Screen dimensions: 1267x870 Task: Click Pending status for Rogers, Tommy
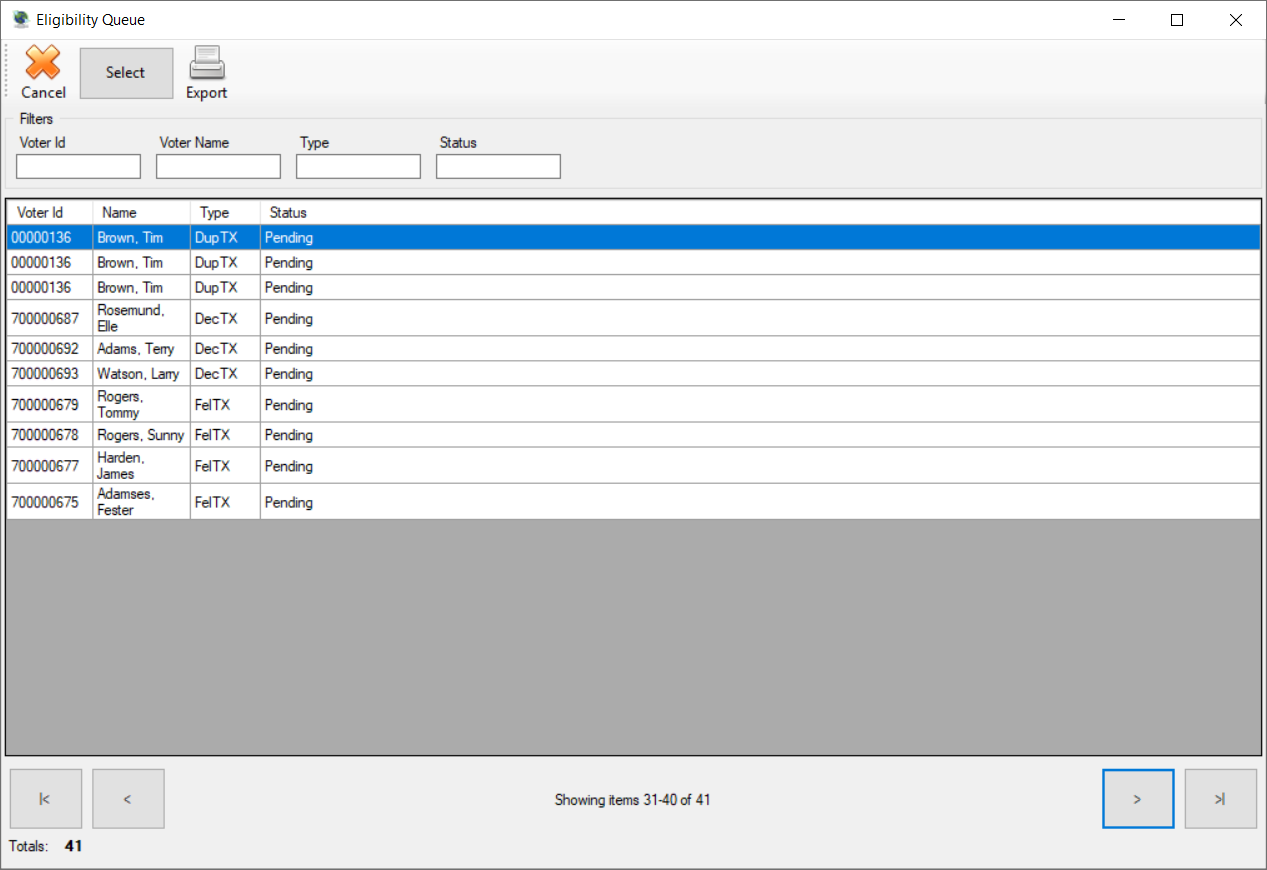[x=760, y=405]
